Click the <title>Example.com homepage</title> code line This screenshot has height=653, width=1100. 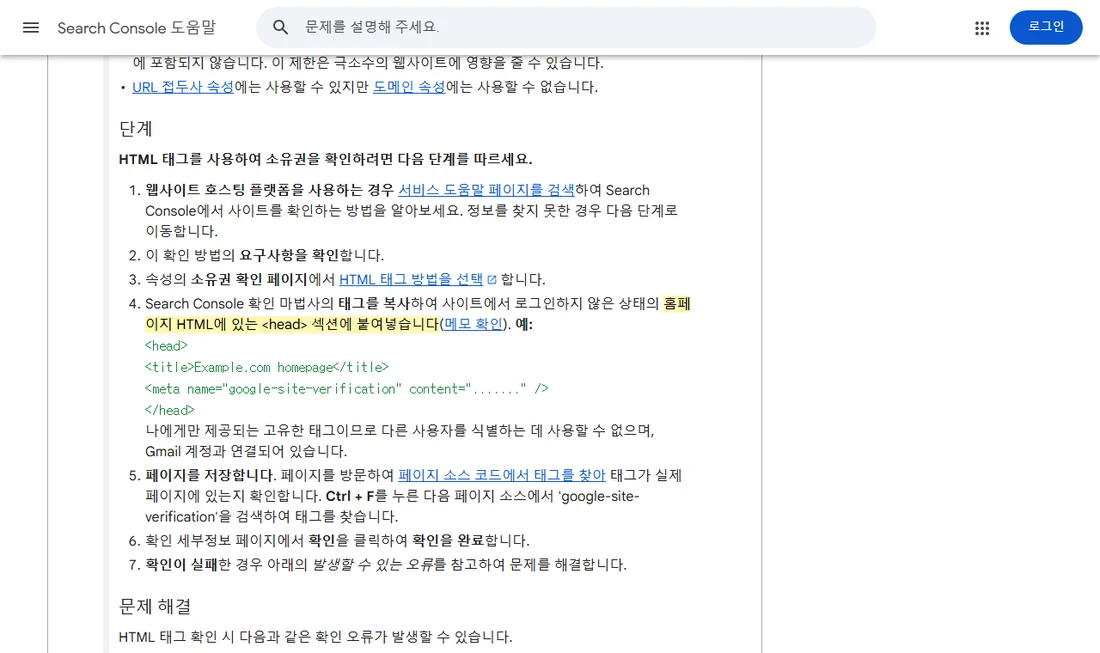point(267,367)
